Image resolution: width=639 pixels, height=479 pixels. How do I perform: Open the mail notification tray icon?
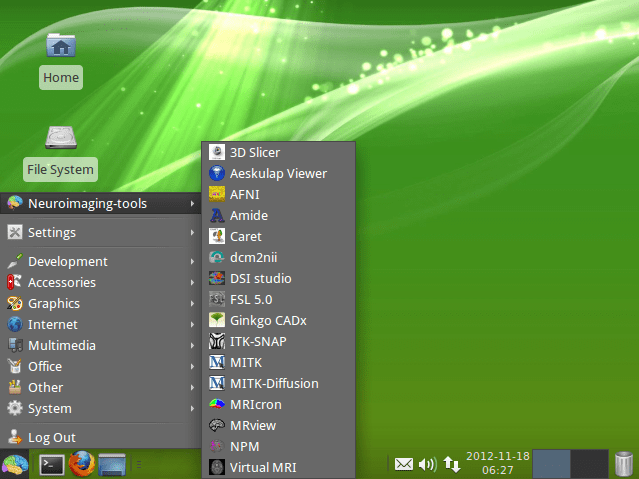[404, 464]
